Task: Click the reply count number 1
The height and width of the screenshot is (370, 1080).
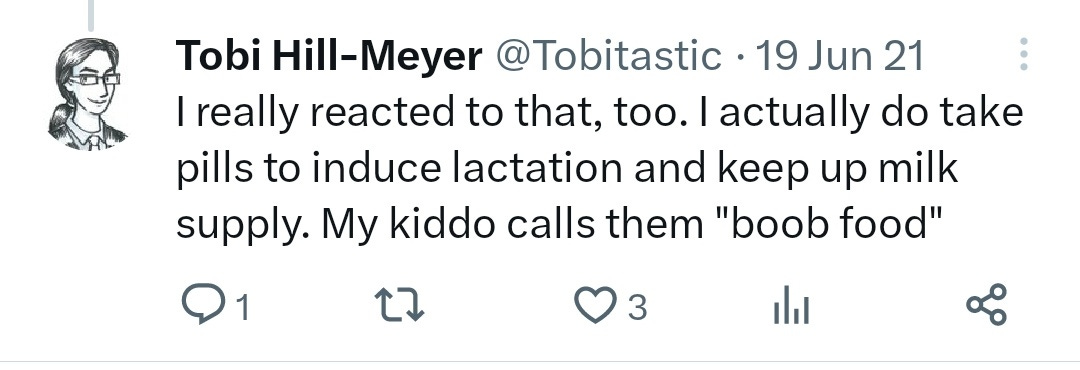Action: click(242, 307)
